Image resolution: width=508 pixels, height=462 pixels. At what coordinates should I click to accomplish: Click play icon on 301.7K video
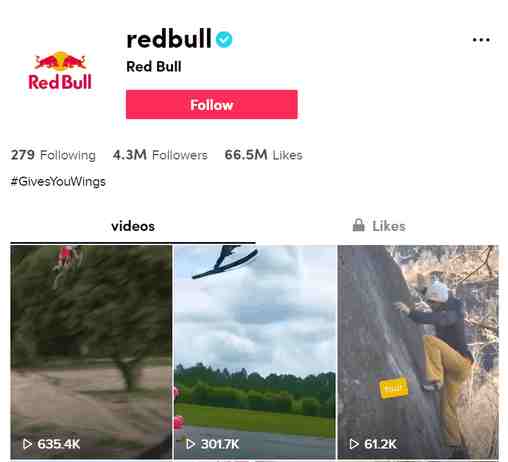(x=190, y=444)
